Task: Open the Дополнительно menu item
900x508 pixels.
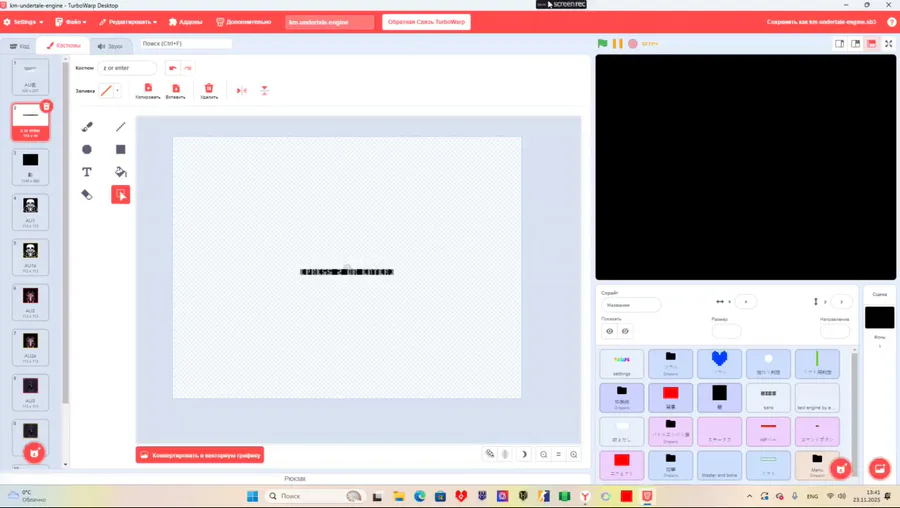Action: (243, 22)
